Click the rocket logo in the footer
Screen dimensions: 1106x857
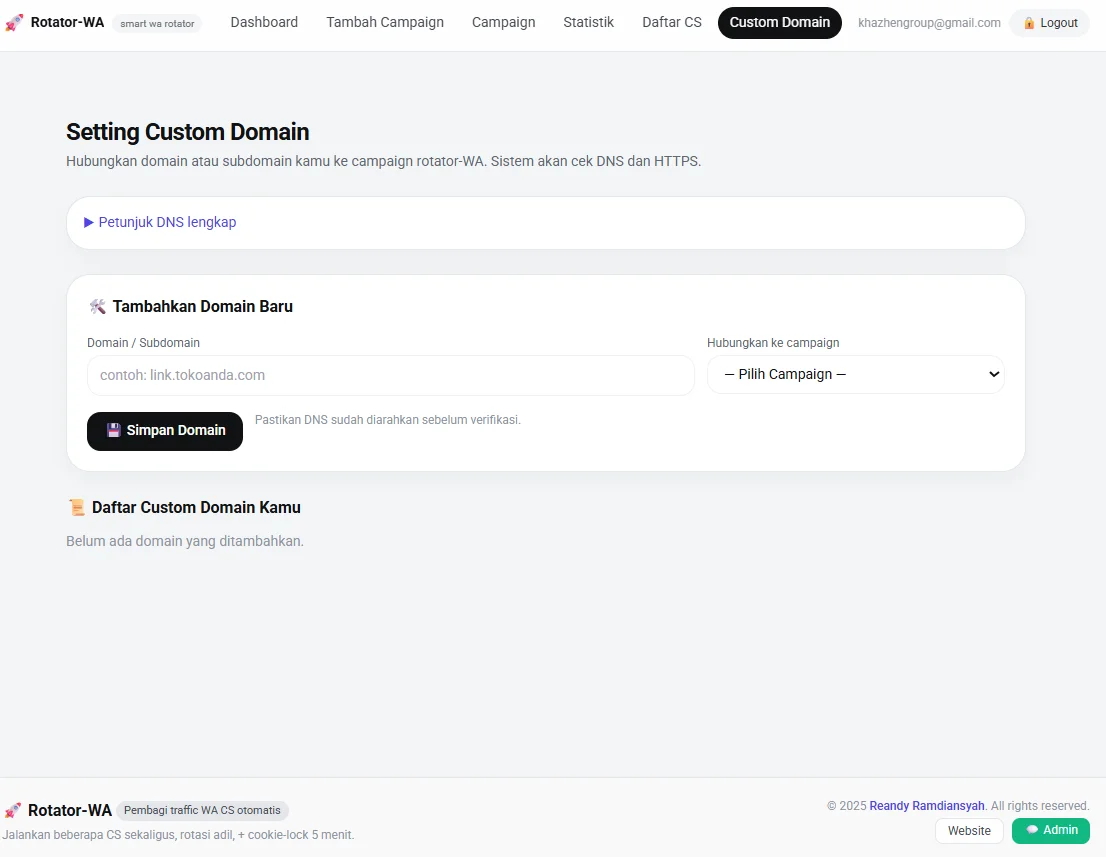(x=12, y=810)
